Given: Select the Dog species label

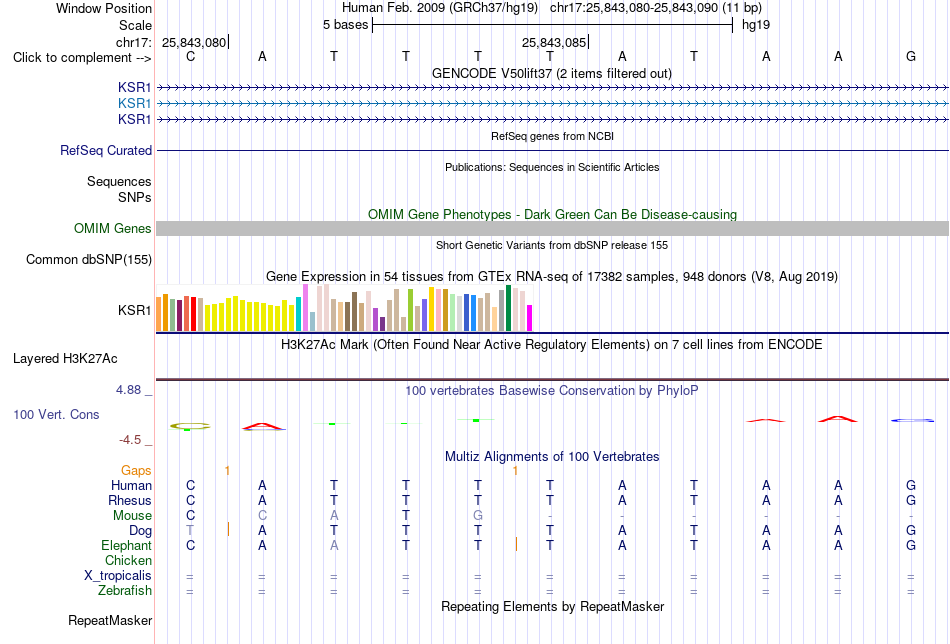Looking at the screenshot, I should pos(140,531).
